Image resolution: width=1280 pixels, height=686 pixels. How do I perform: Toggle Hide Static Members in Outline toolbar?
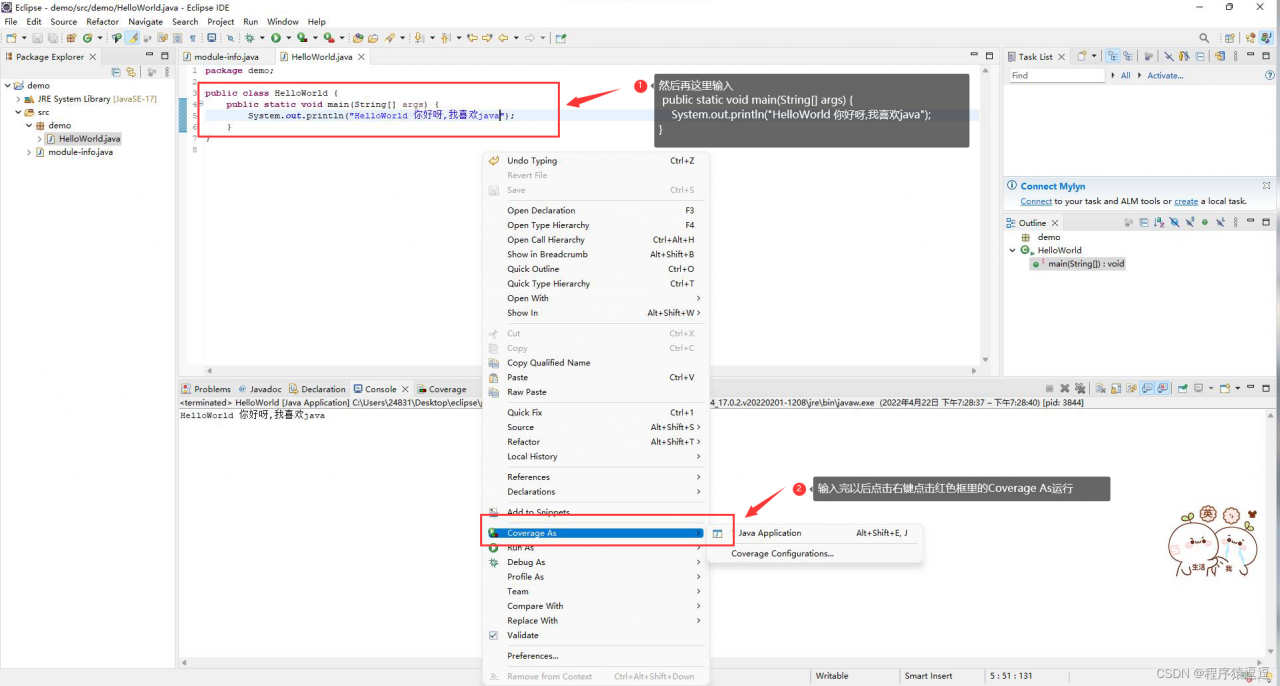coord(1189,222)
